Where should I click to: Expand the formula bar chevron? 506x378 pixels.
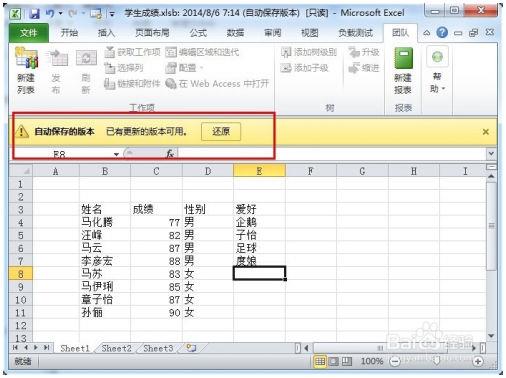[x=491, y=154]
